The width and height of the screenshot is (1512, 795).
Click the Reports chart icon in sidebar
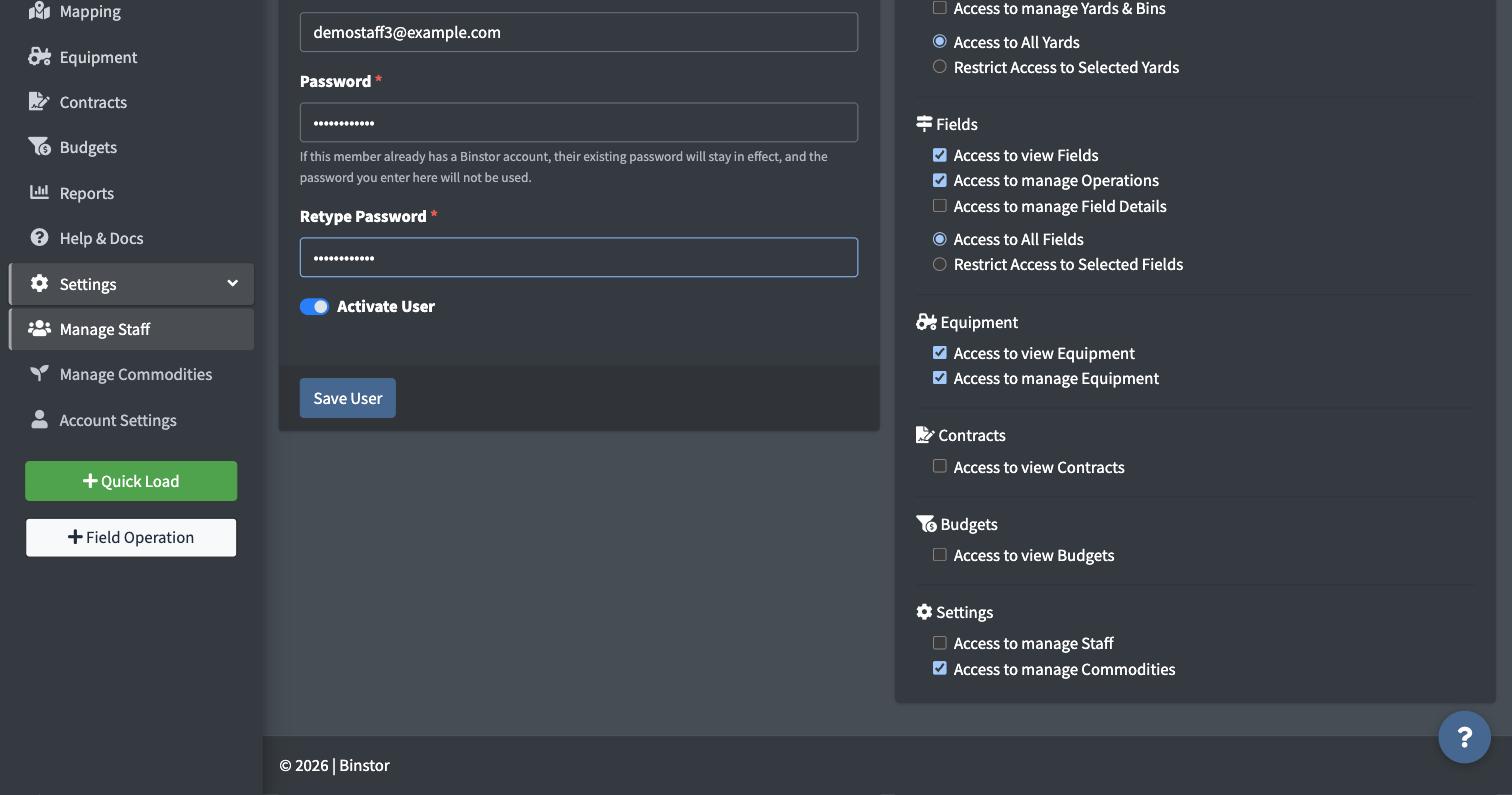tap(39, 192)
